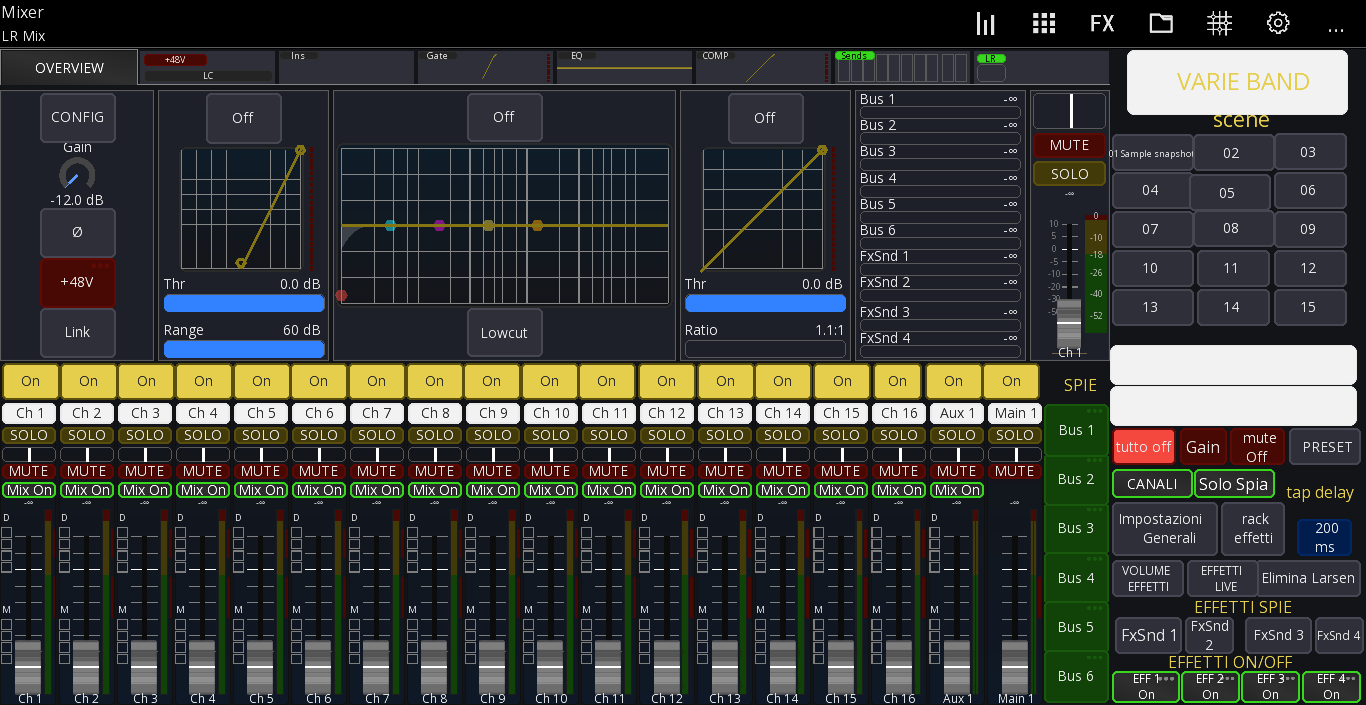Adjust the compressor Thr slider

coord(765,303)
